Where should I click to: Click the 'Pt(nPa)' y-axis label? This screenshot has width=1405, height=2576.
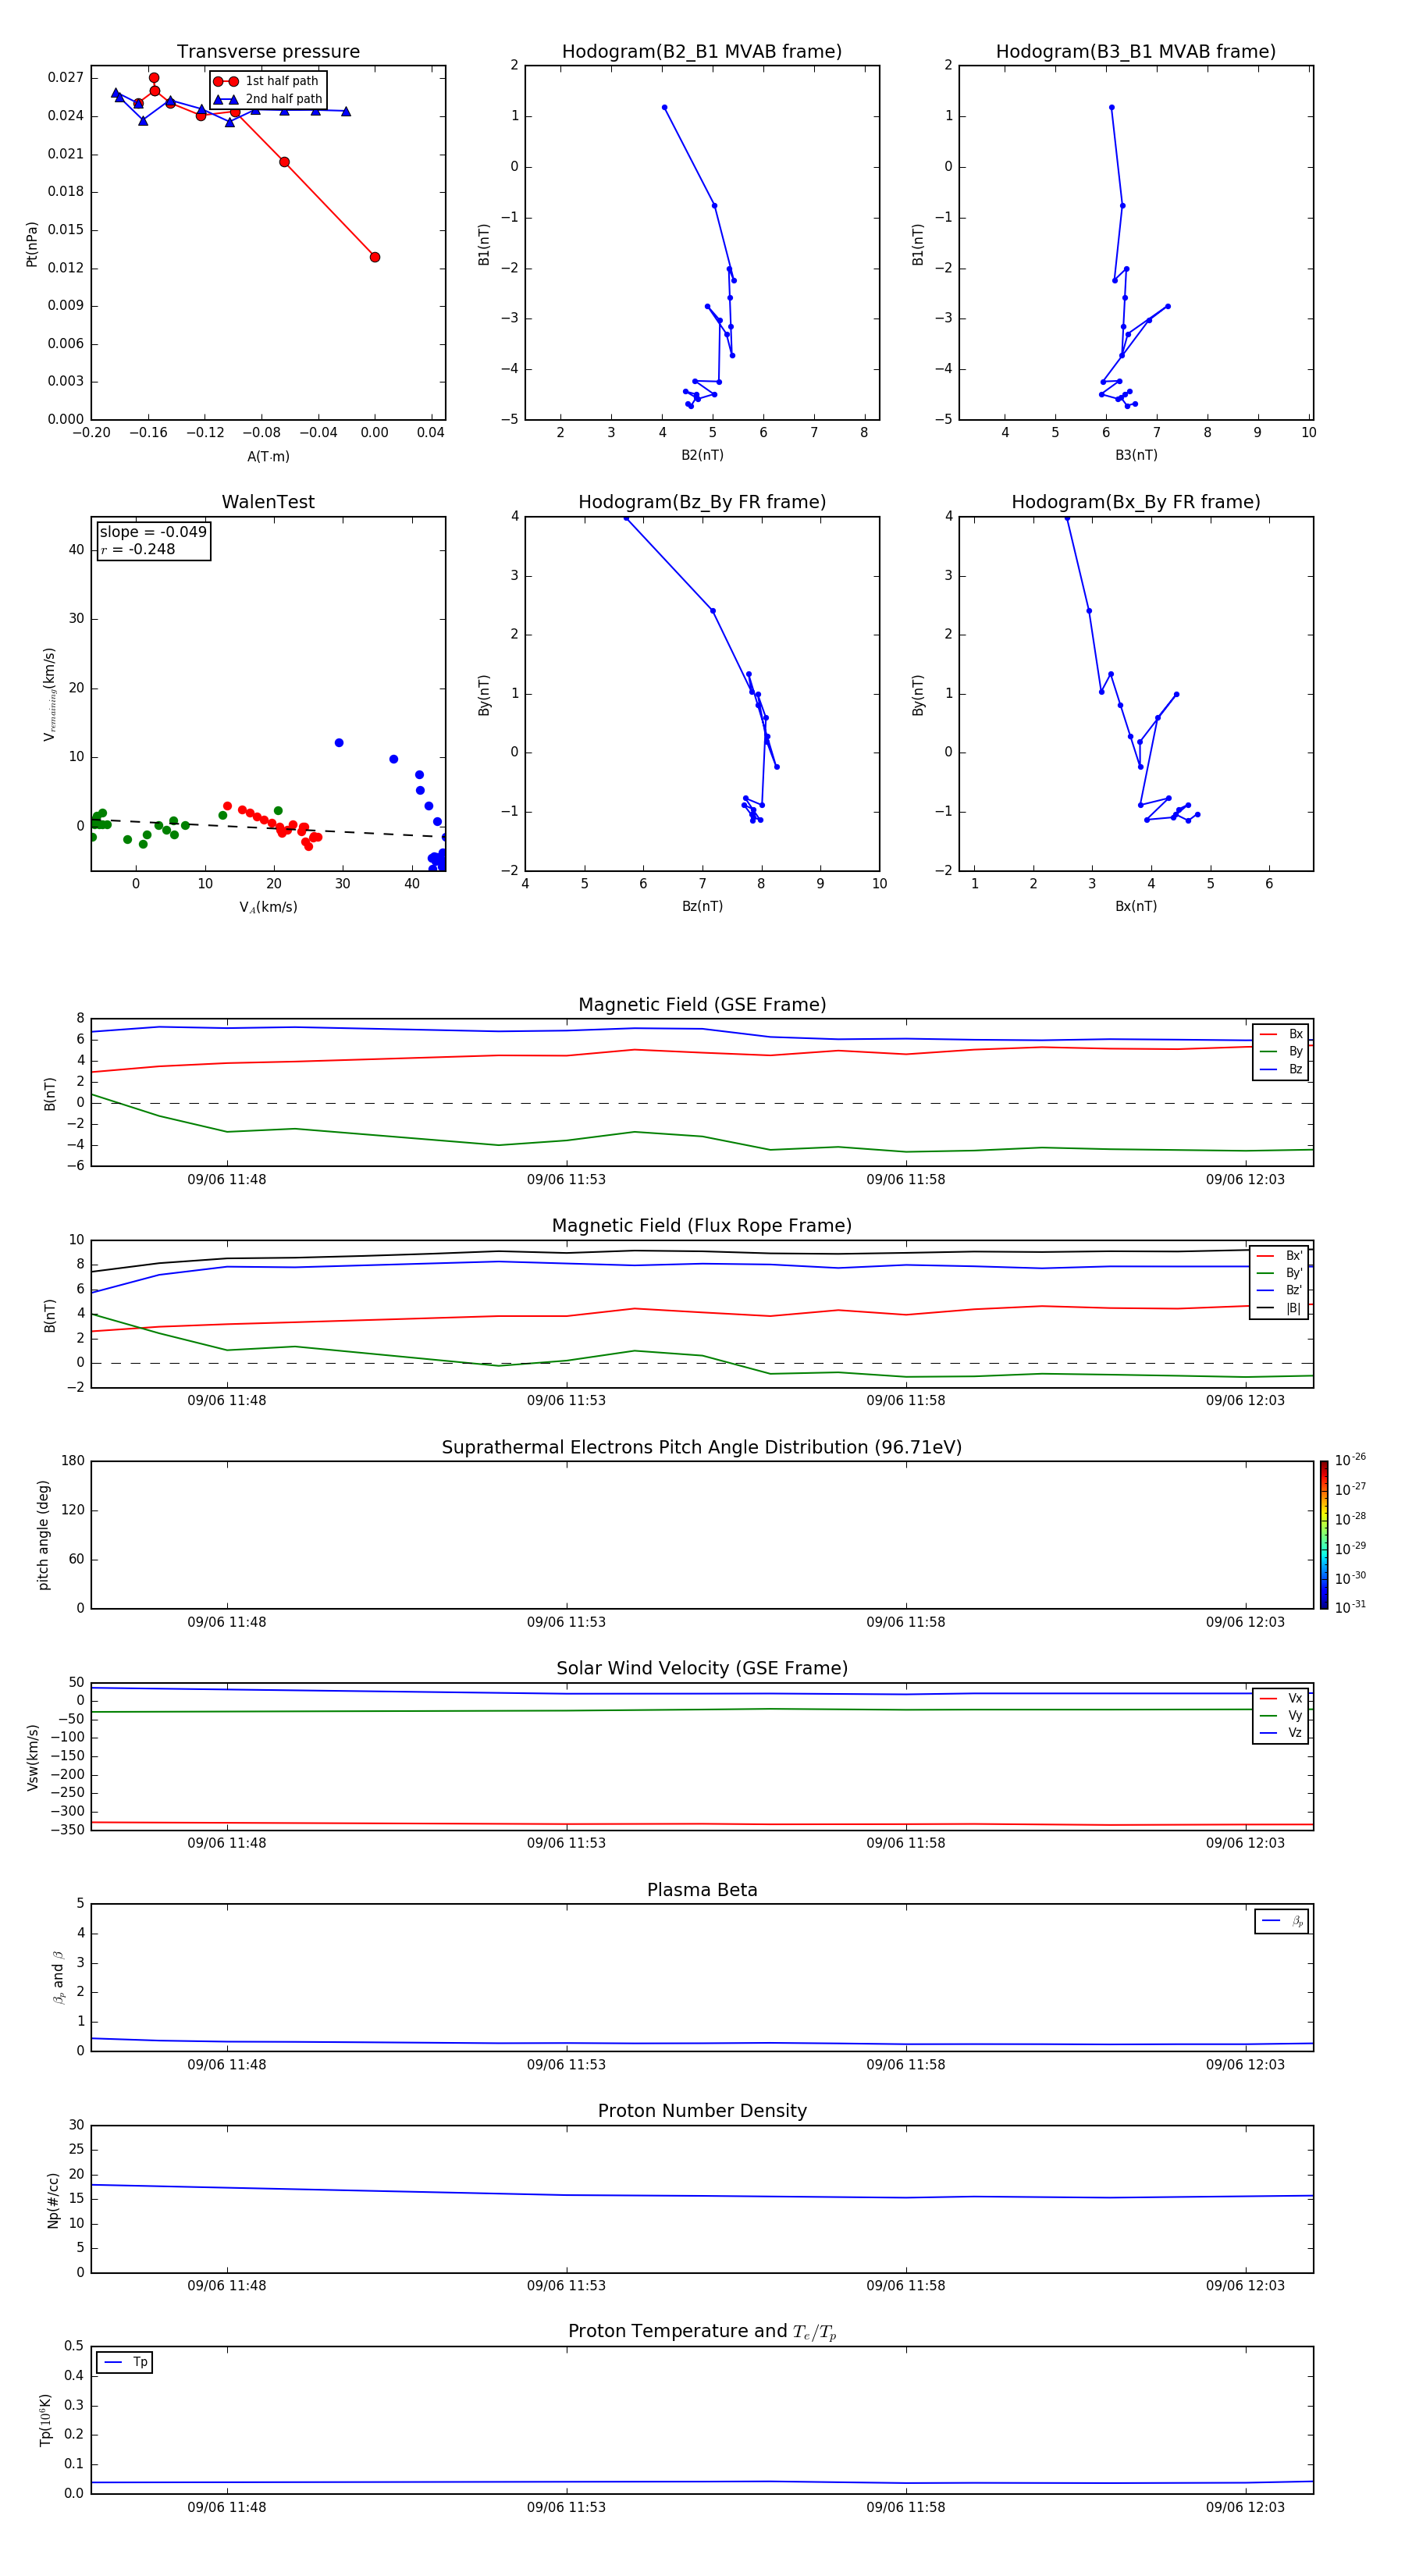click(32, 243)
